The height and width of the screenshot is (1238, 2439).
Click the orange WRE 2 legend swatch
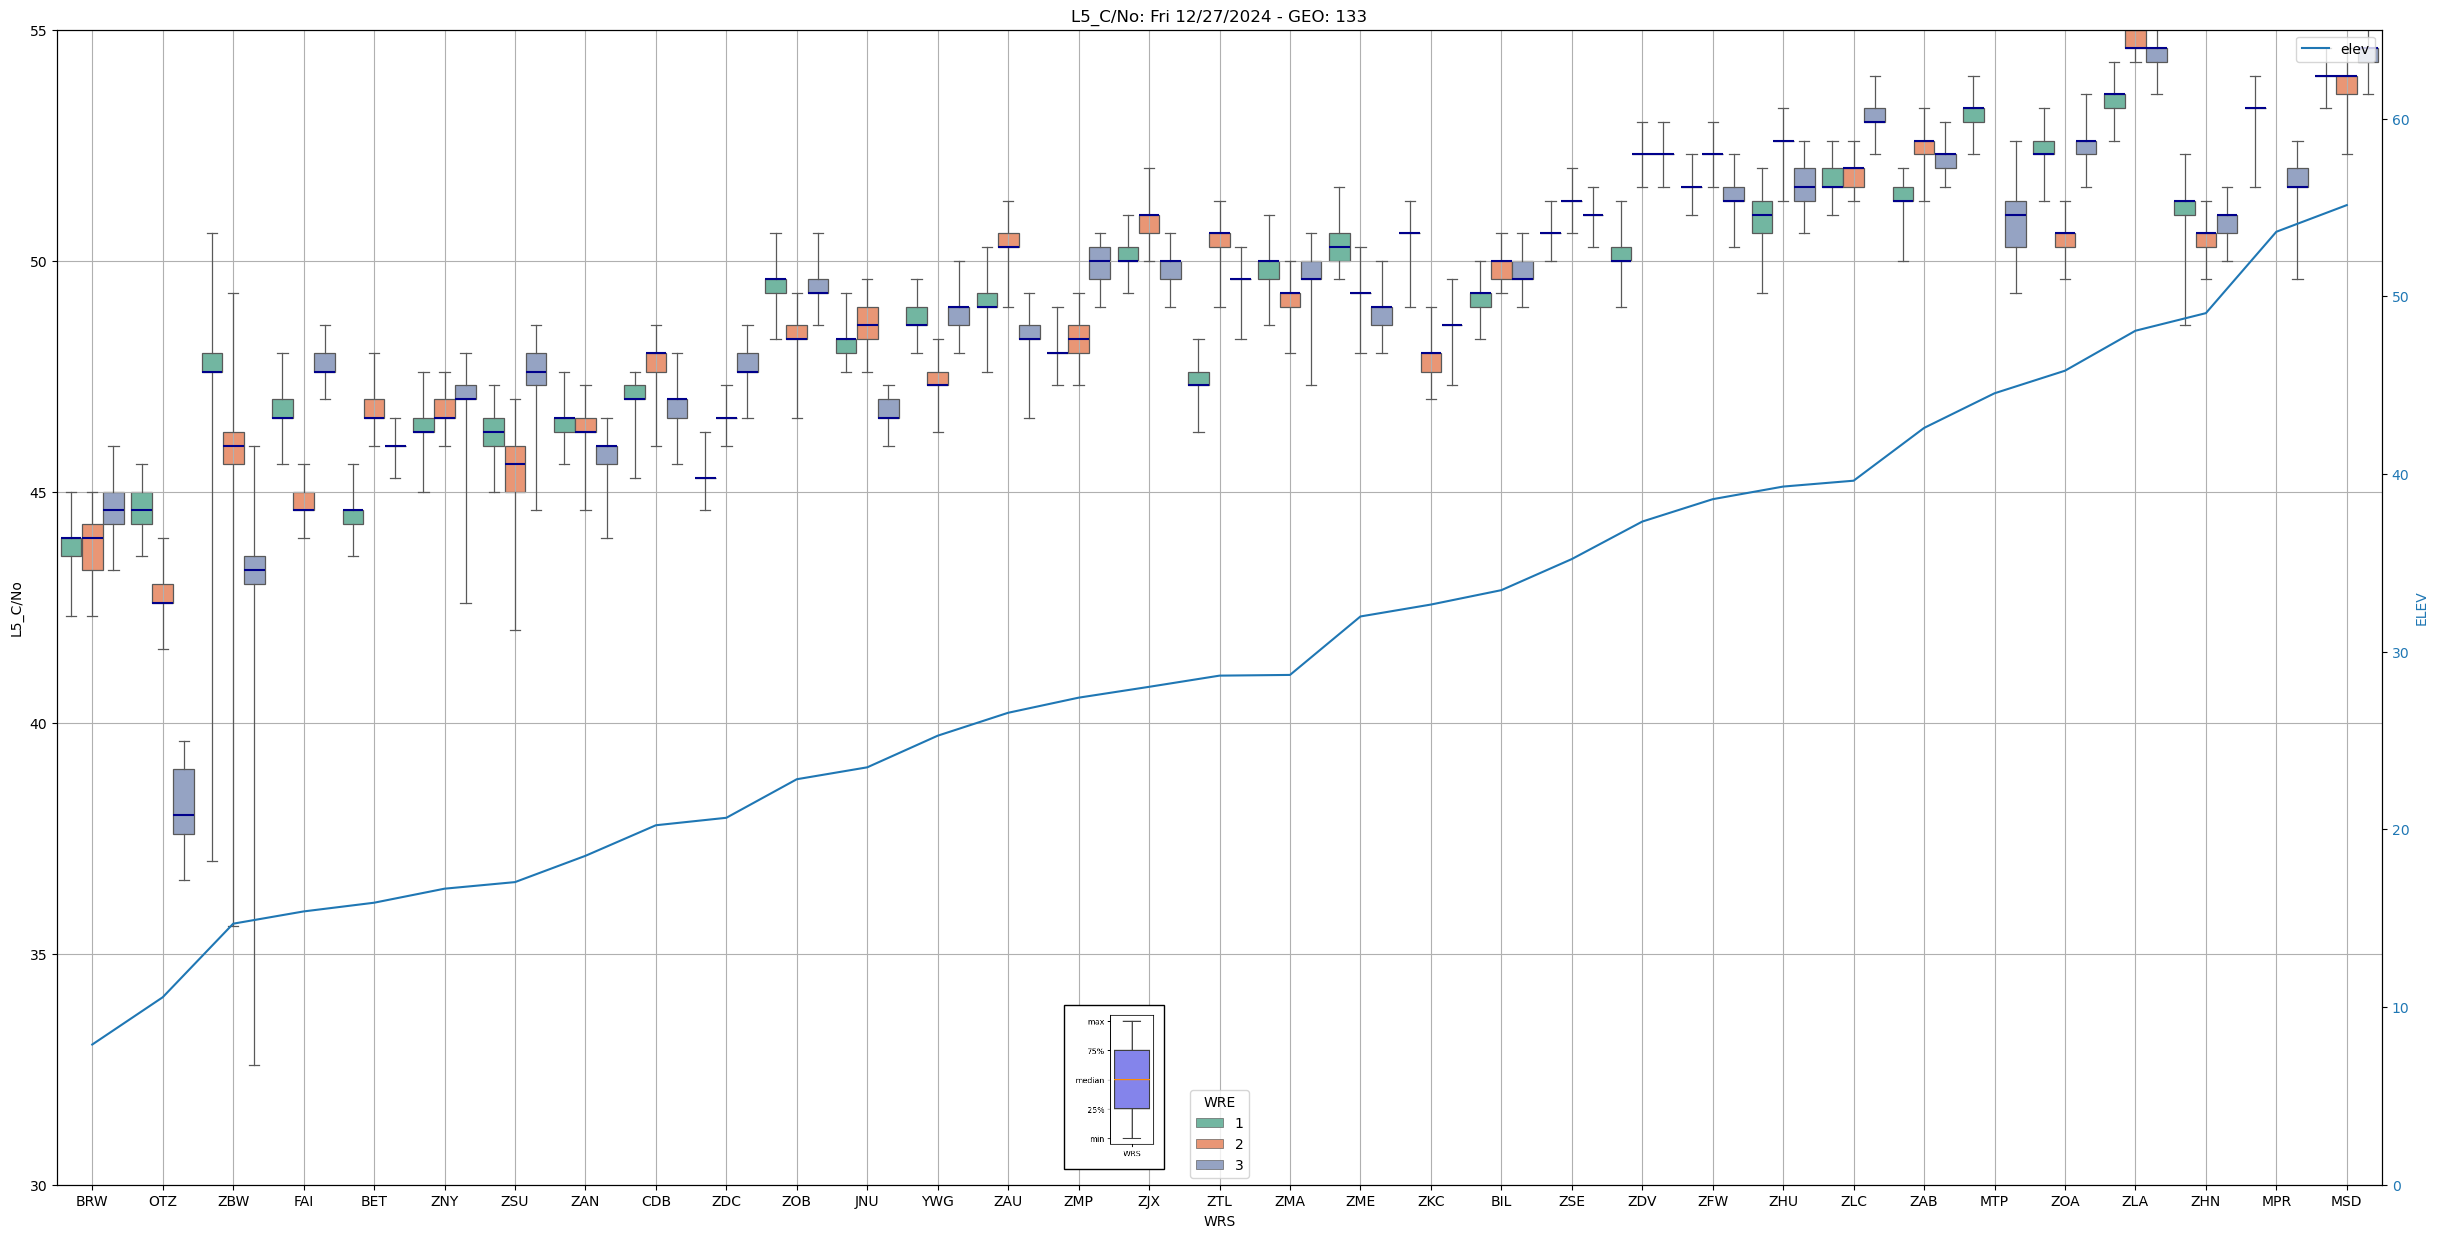[1209, 1144]
